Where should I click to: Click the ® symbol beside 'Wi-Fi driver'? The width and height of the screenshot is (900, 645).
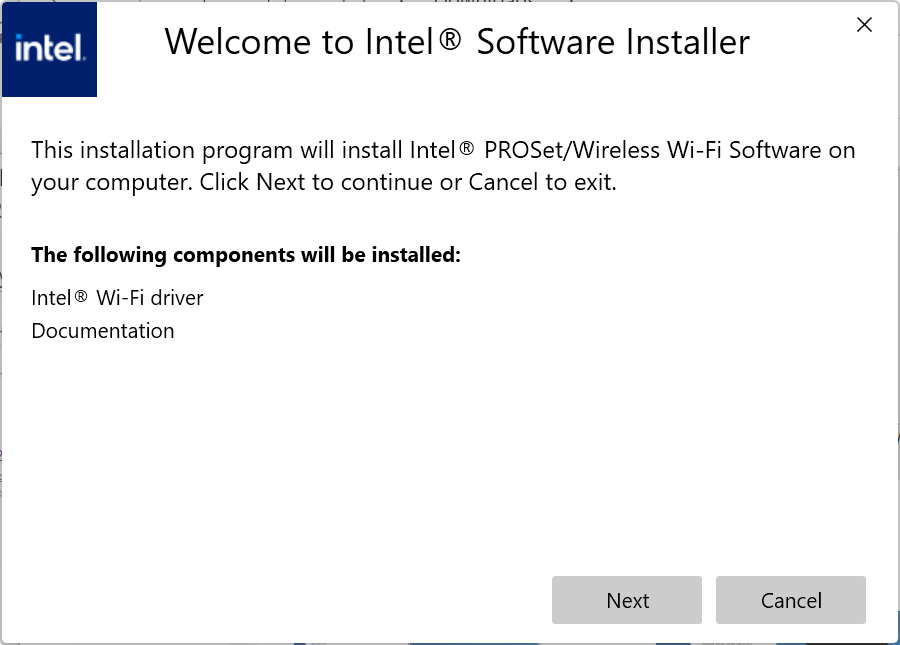[81, 297]
